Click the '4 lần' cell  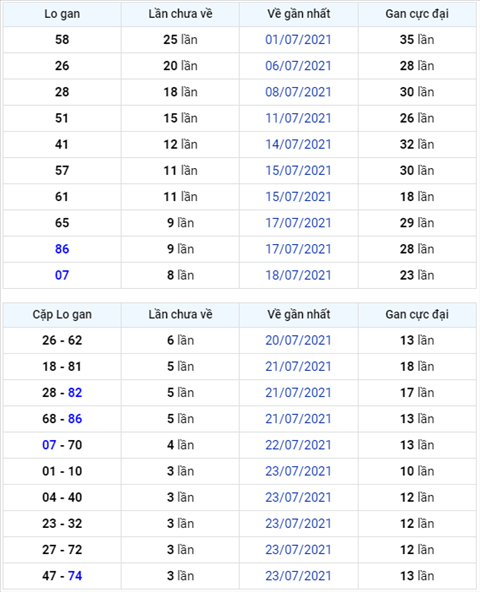(180, 445)
